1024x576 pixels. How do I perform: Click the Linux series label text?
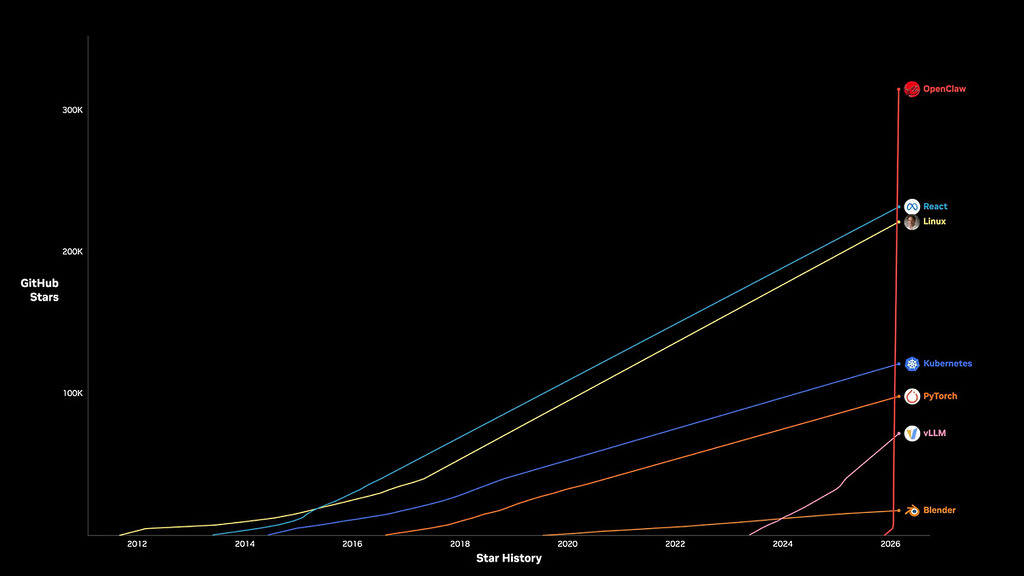pos(934,222)
